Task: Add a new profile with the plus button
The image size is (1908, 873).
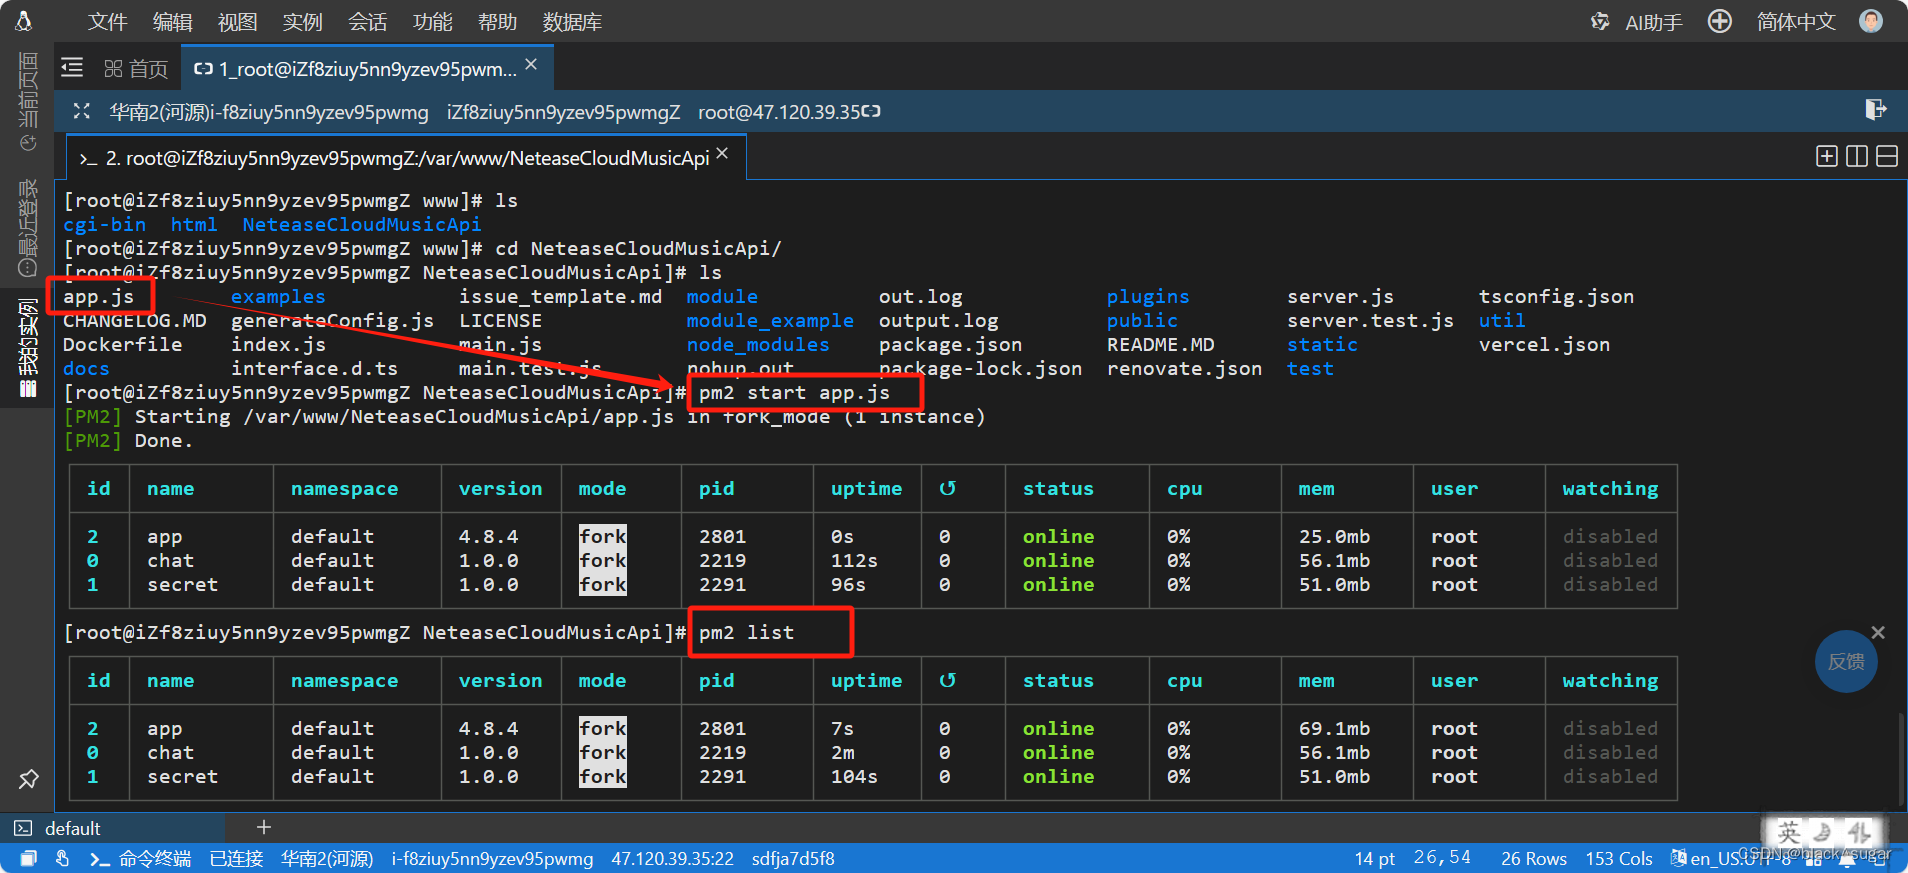Action: (x=264, y=827)
